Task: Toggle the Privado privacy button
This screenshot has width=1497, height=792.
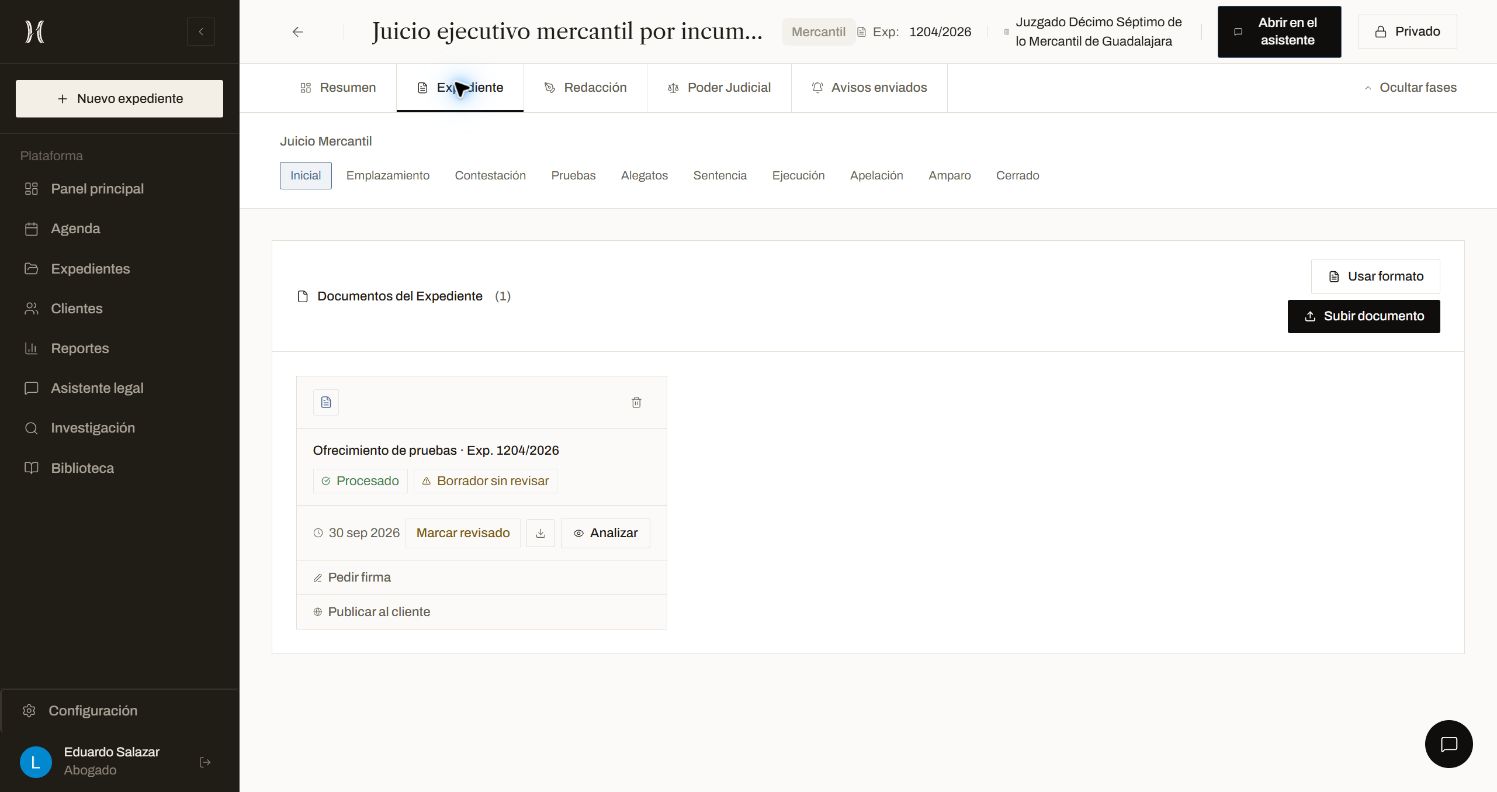Action: click(x=1407, y=32)
